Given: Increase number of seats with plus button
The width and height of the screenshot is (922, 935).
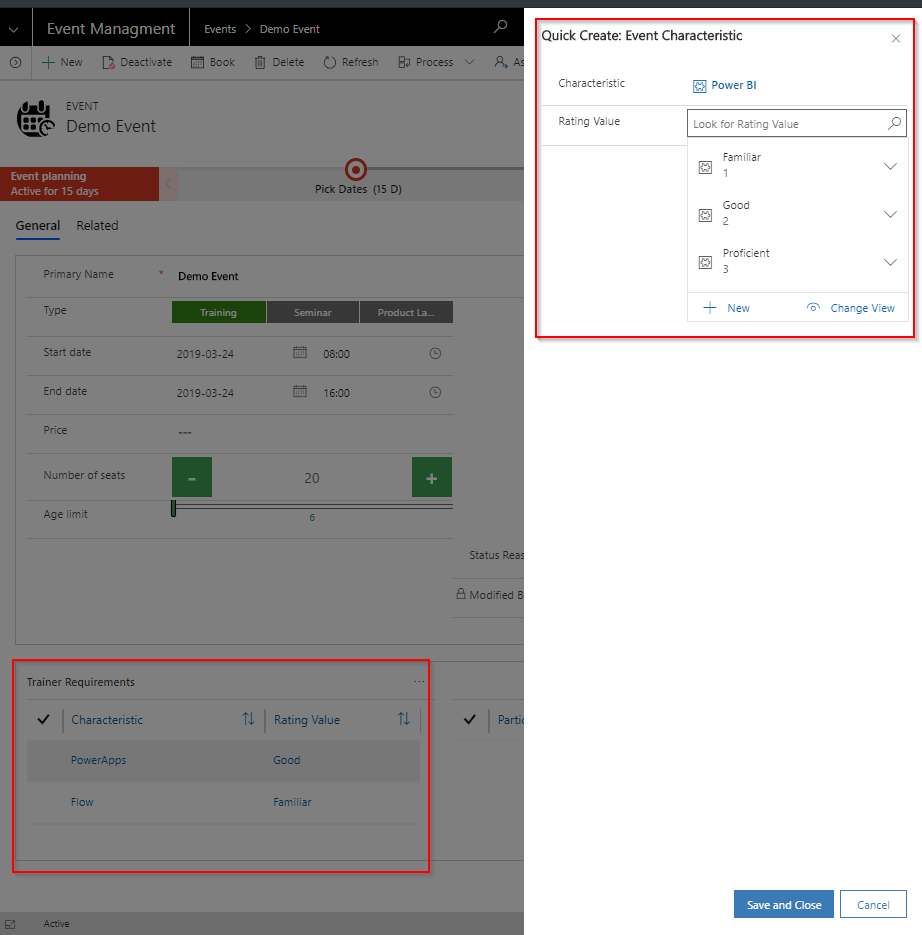Looking at the screenshot, I should pos(431,478).
